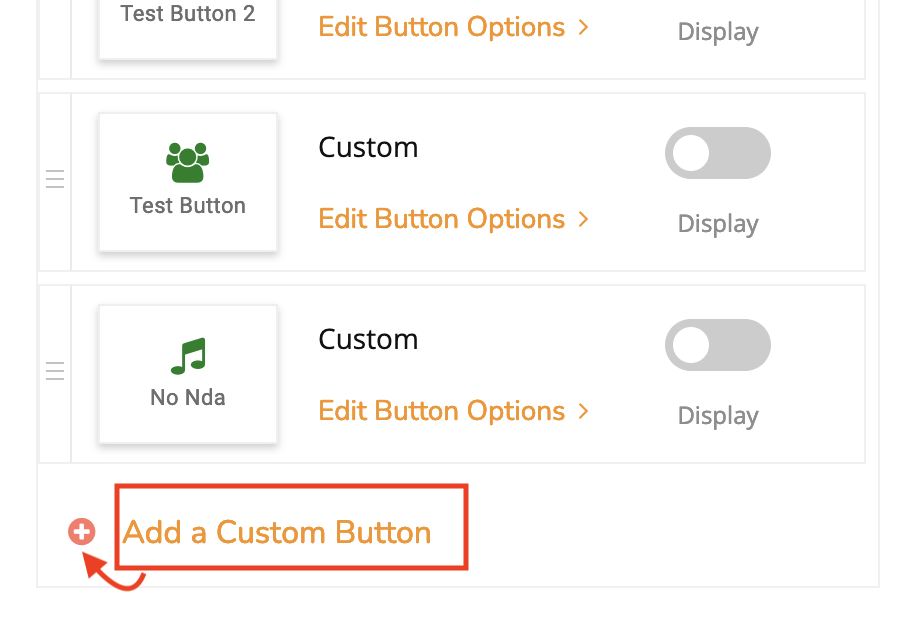Click the Display text under No Nda's toggle

click(717, 415)
